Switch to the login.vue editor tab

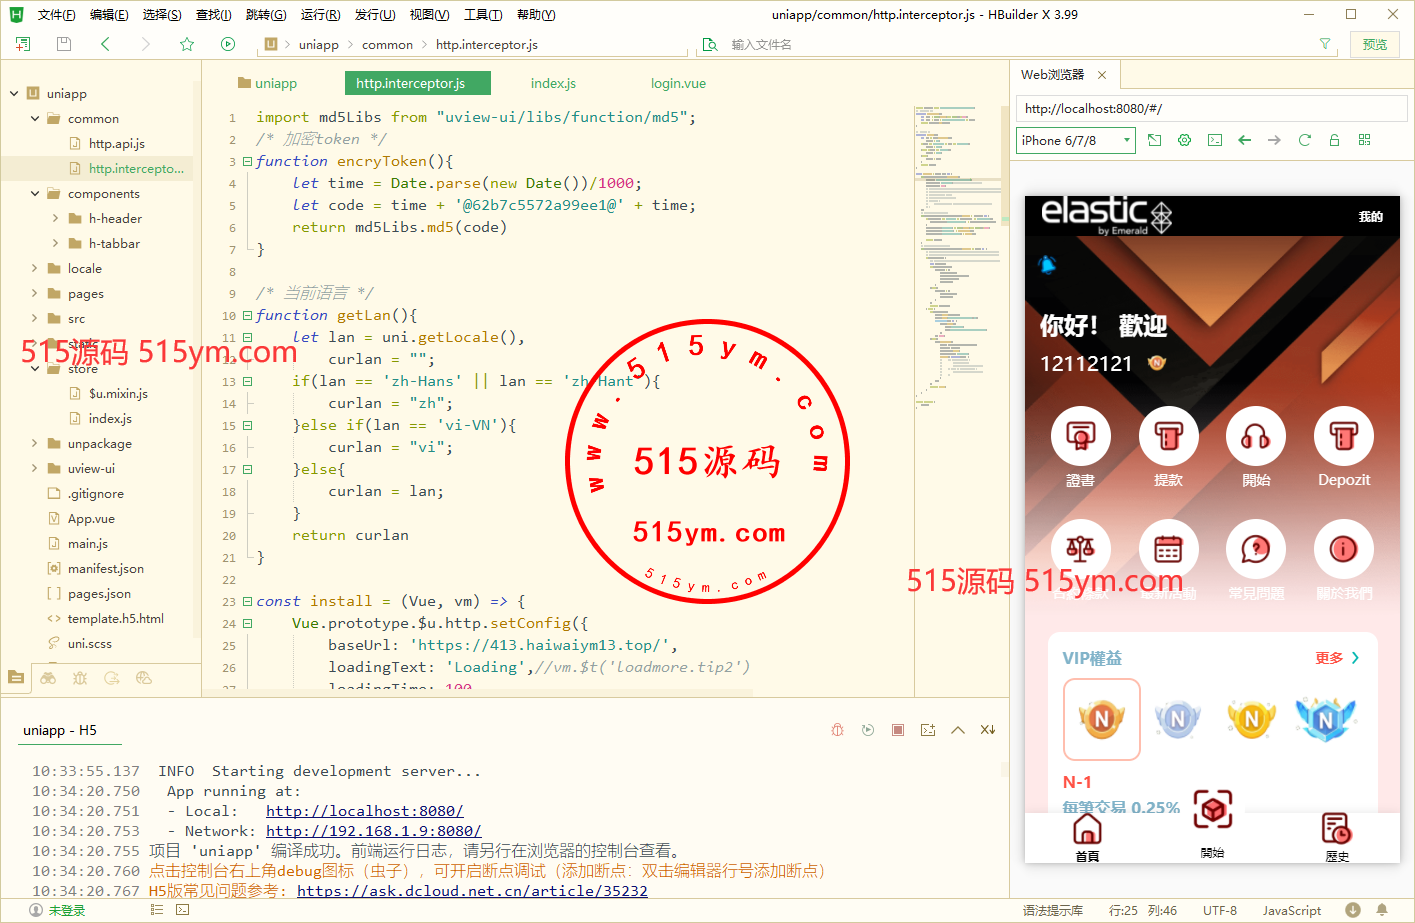coord(678,83)
